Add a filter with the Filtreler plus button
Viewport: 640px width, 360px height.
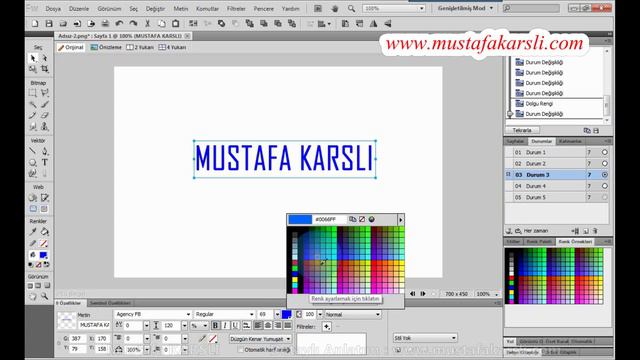tap(327, 327)
